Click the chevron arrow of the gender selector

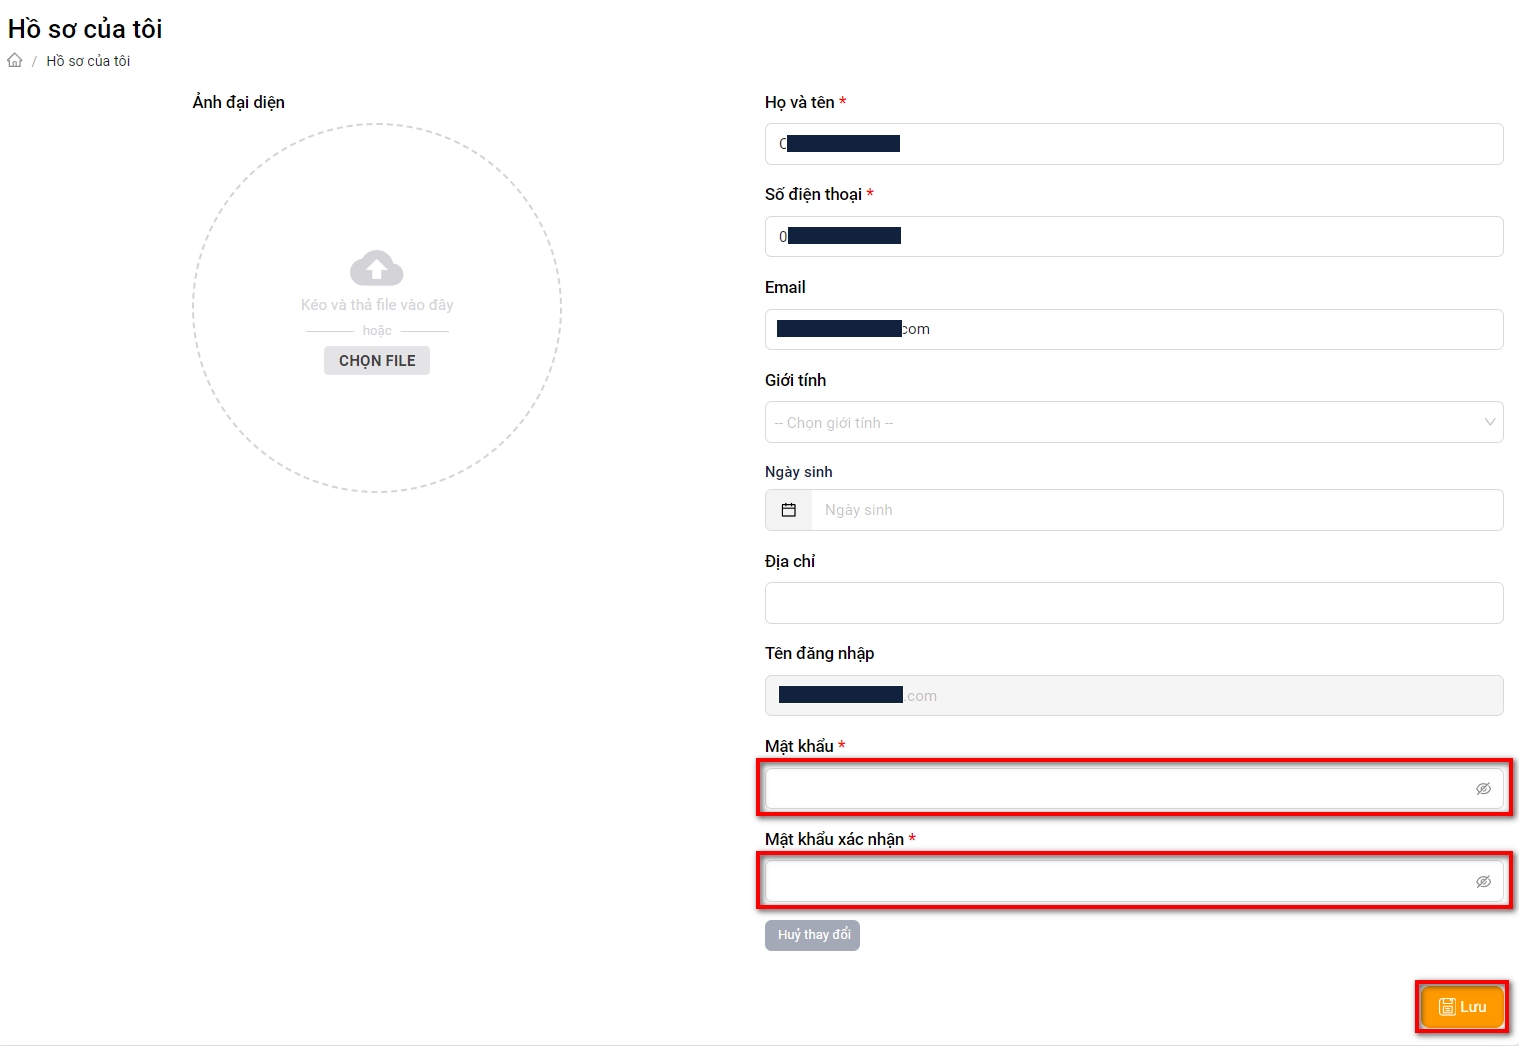1489,422
